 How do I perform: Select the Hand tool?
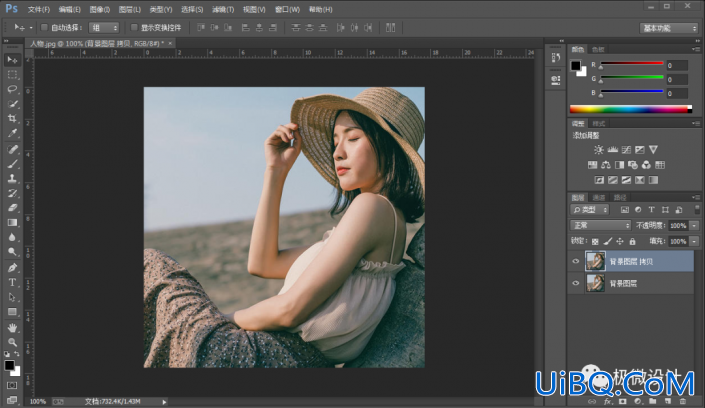(x=12, y=327)
